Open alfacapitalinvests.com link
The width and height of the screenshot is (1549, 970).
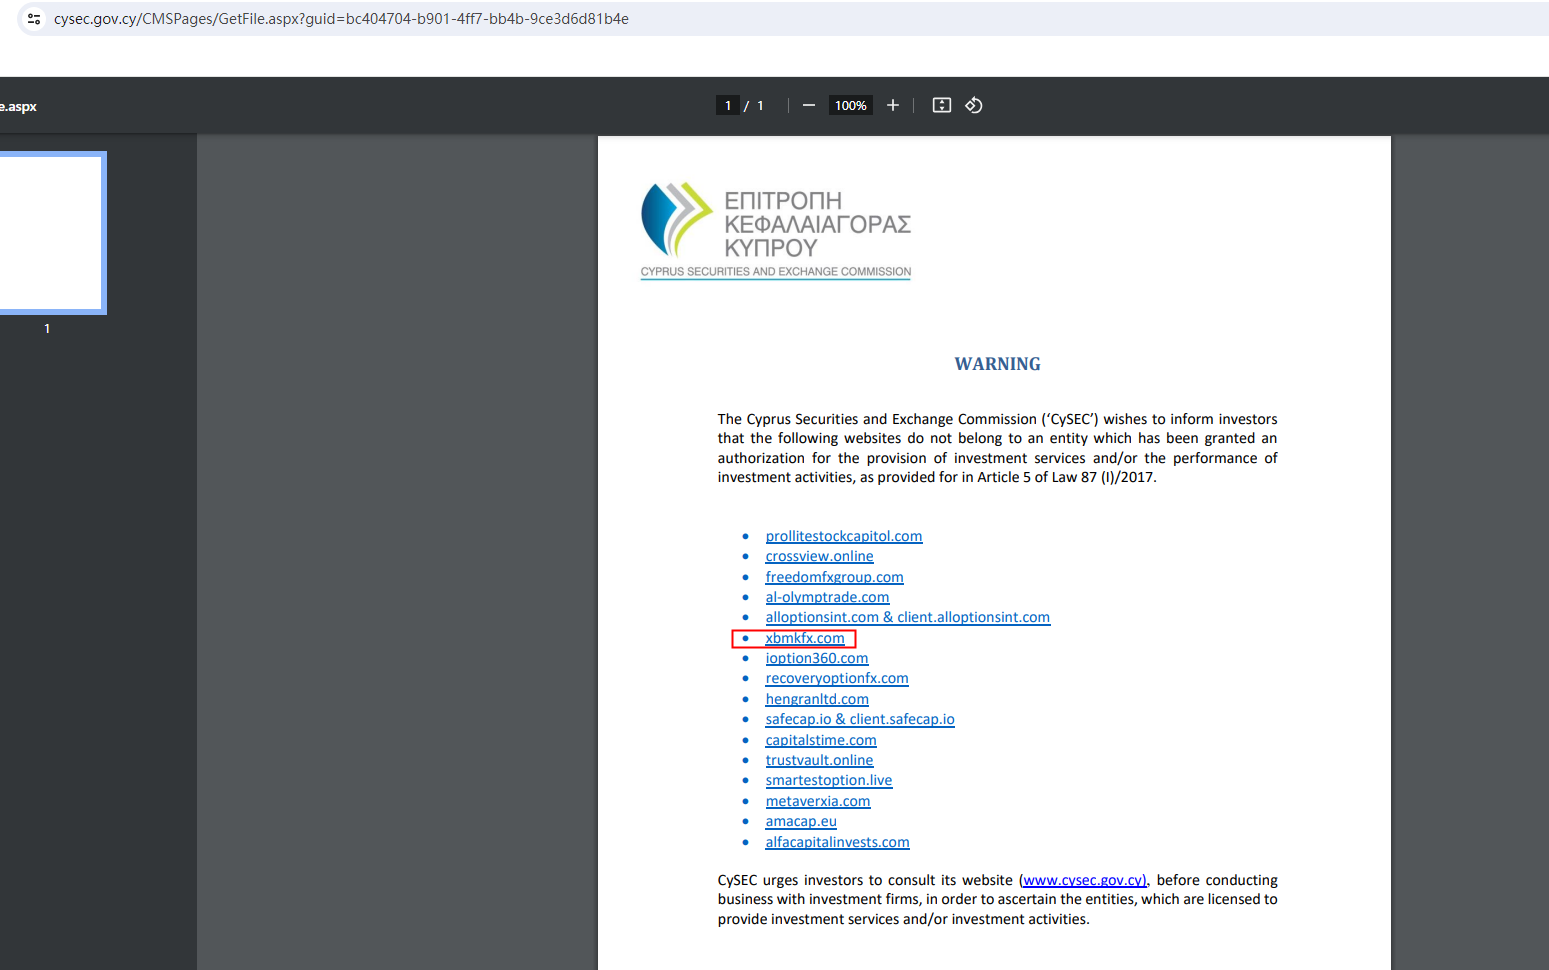pyautogui.click(x=837, y=842)
